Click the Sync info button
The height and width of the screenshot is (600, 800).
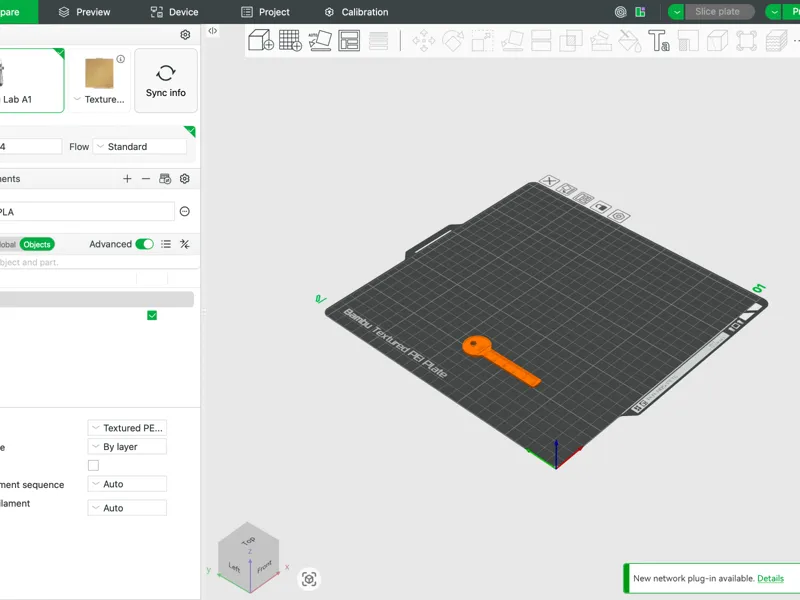click(166, 81)
